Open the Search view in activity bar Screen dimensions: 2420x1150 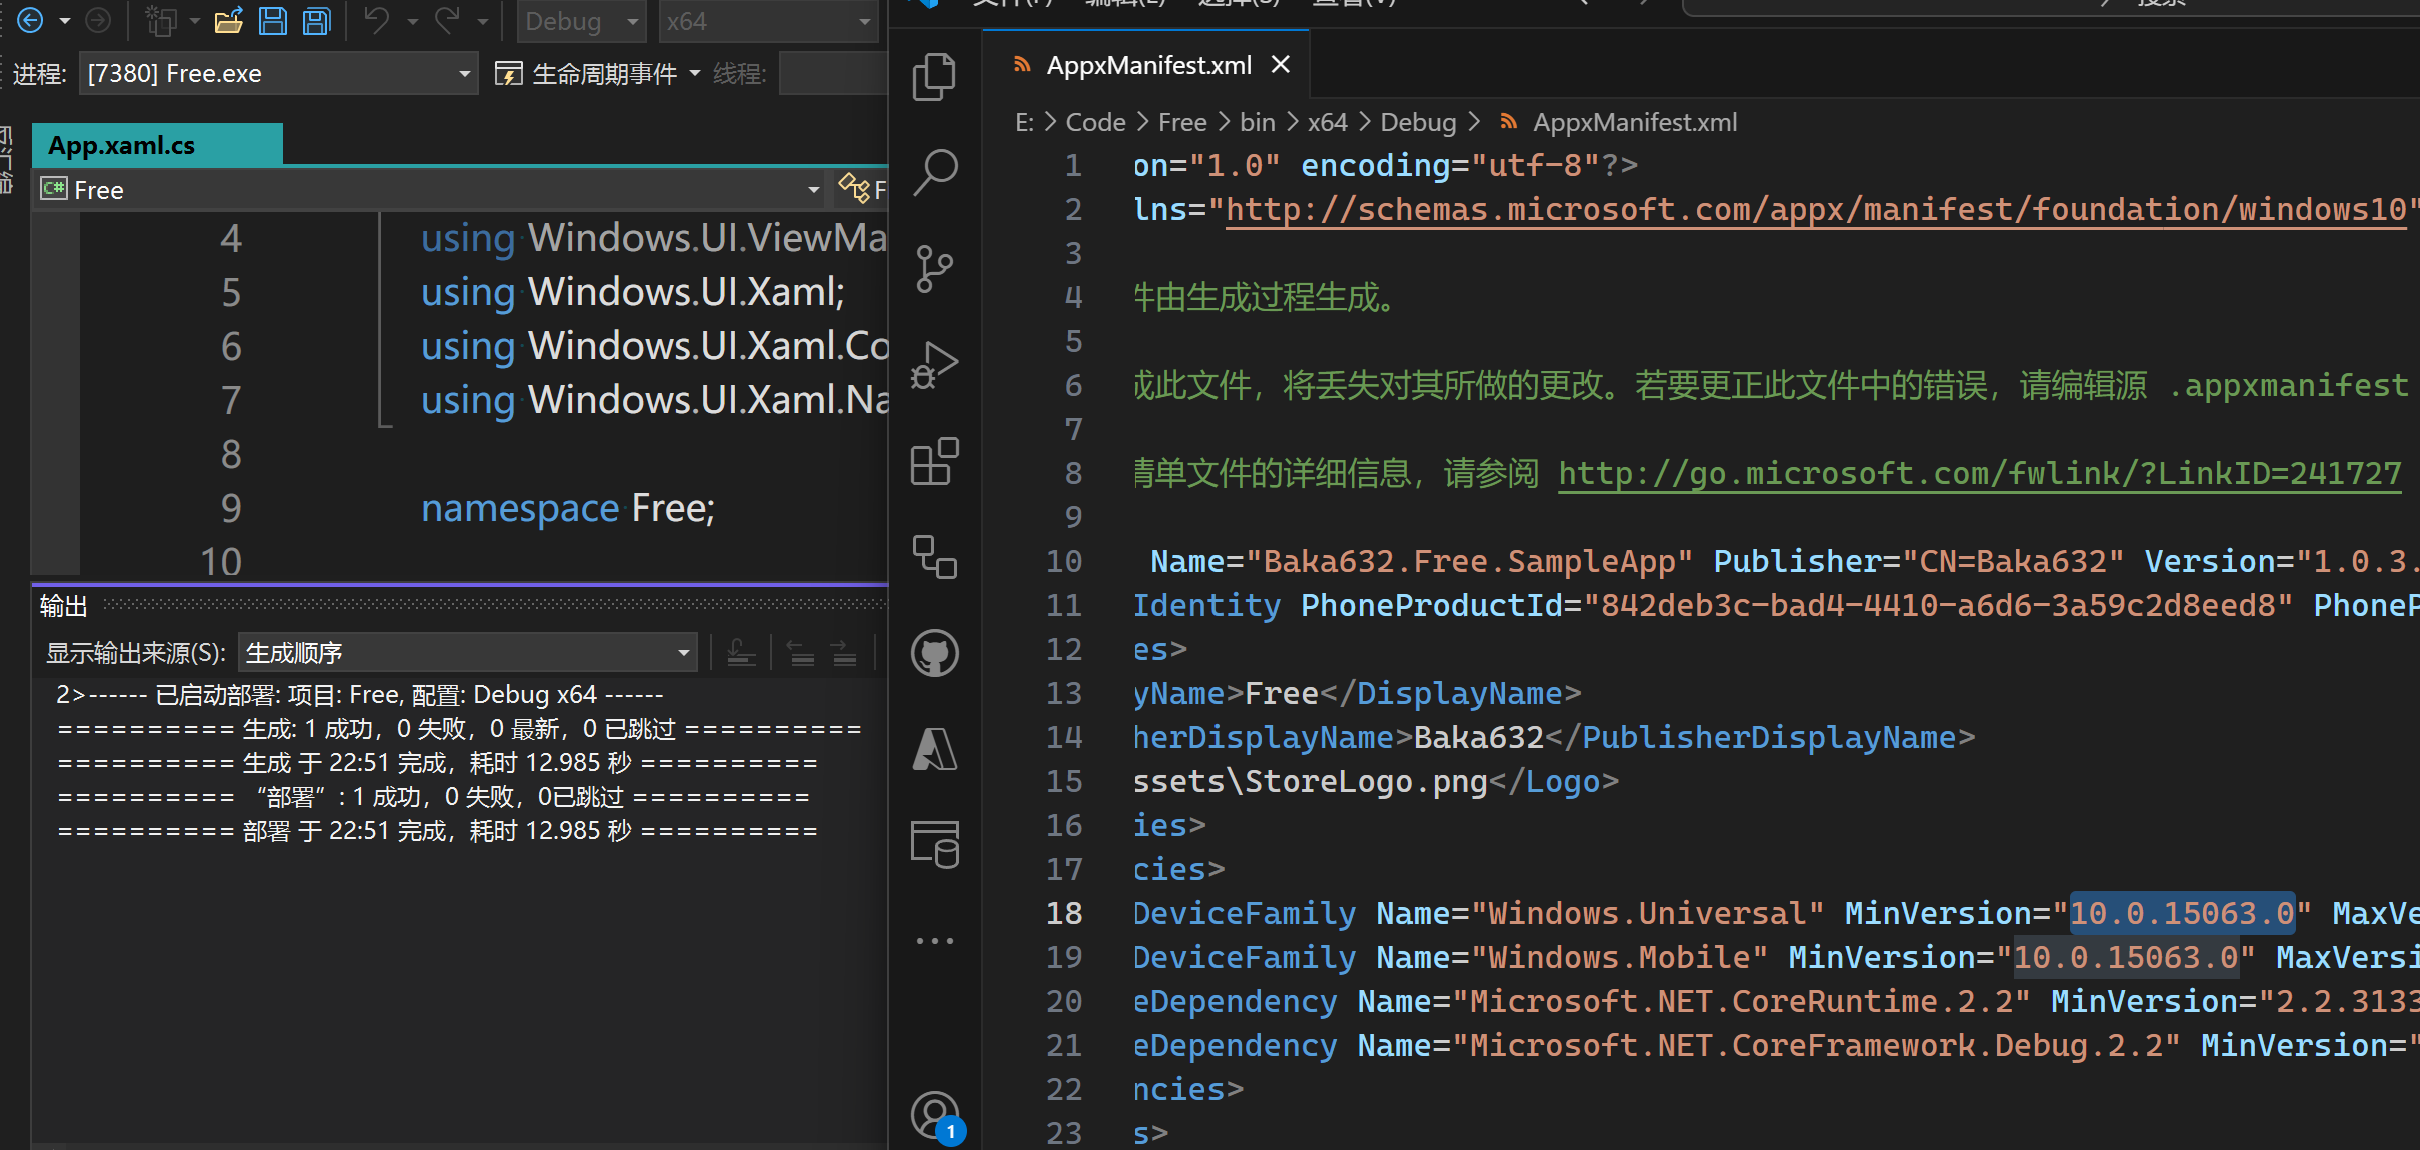(934, 172)
